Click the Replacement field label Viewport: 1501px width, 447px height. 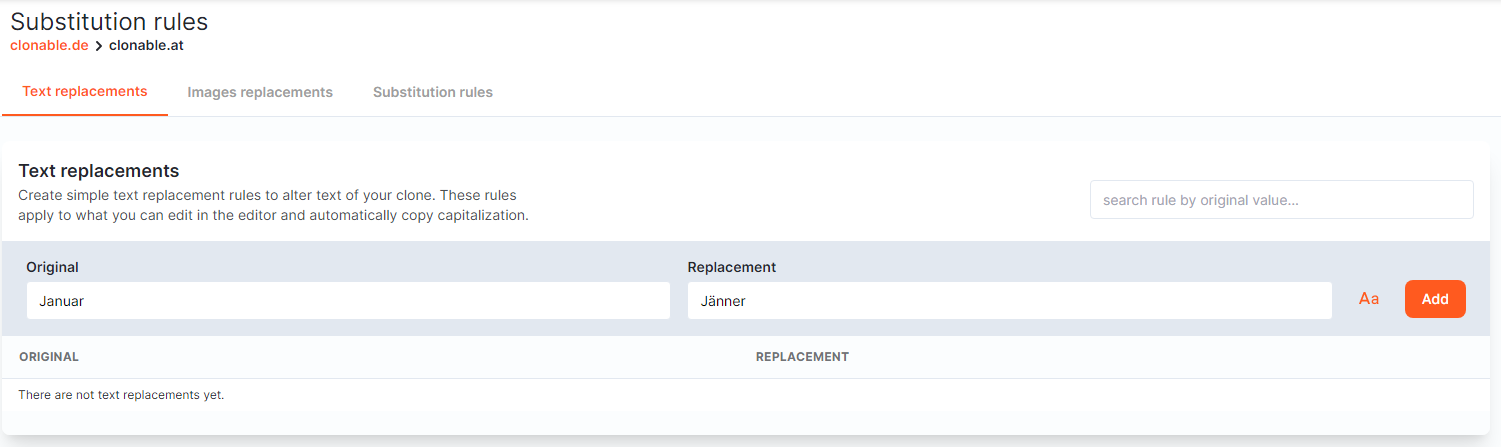pos(732,267)
